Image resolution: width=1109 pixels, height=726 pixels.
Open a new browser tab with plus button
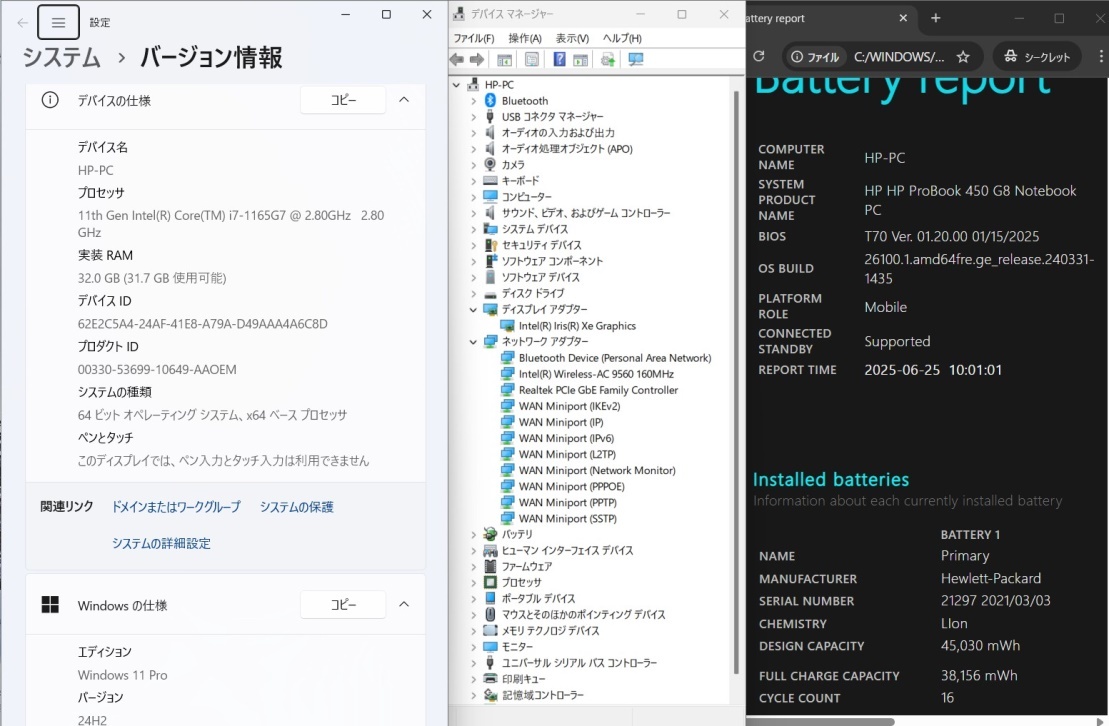pos(936,18)
